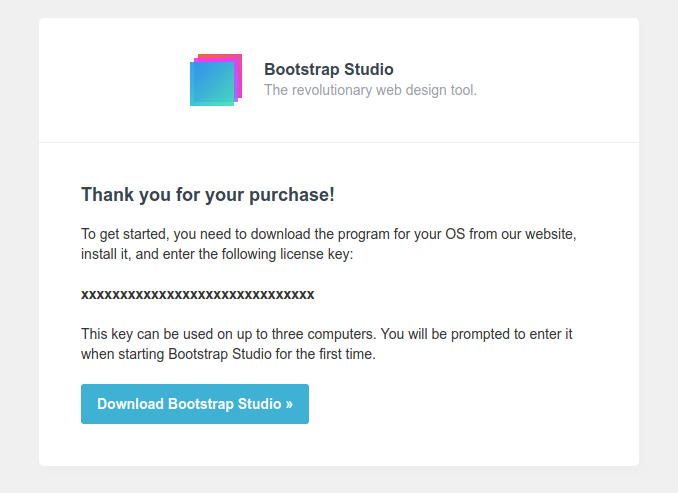Click the 'This key can be used' paragraph
678x493 pixels.
coord(326,343)
